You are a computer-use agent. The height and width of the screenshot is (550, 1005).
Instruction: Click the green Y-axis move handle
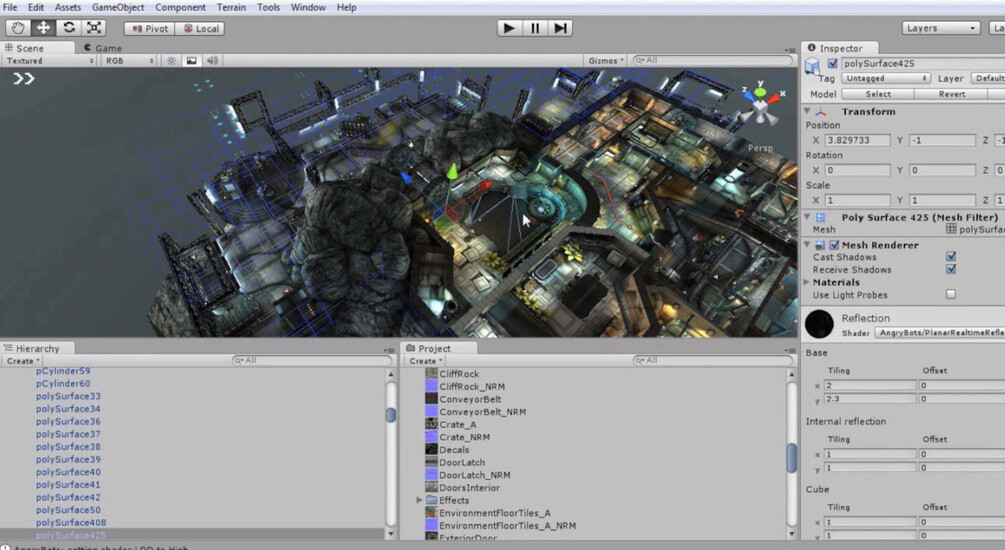pos(452,171)
